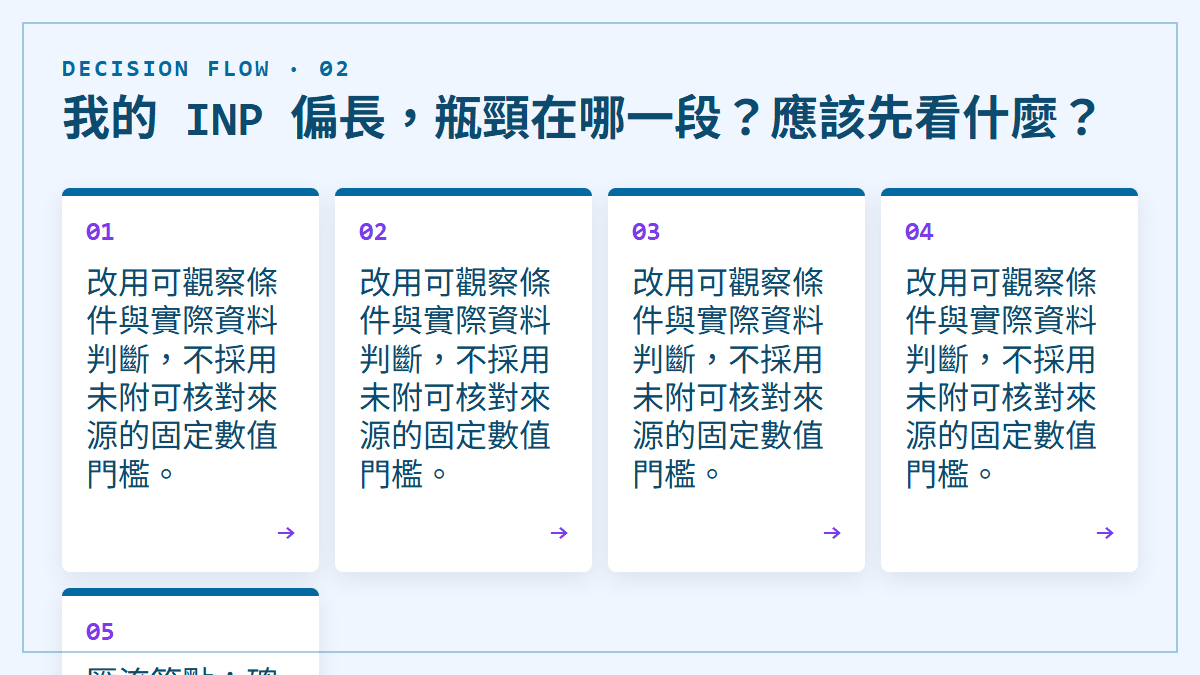Click the arrow icon in card 04
This screenshot has width=1200, height=675.
coord(1105,533)
